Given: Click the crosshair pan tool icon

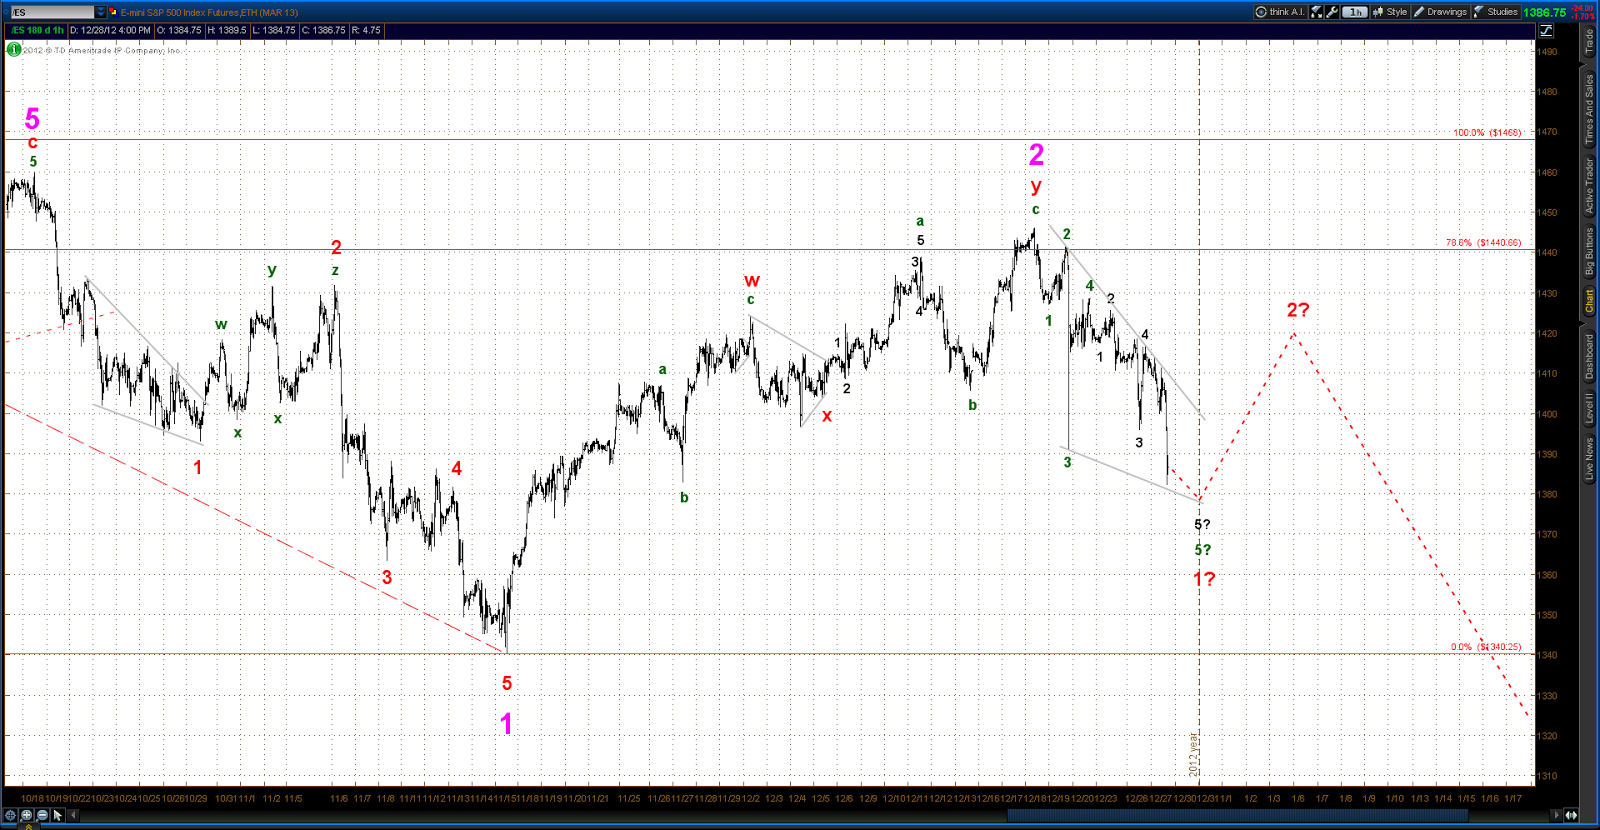Looking at the screenshot, I should click(x=10, y=815).
